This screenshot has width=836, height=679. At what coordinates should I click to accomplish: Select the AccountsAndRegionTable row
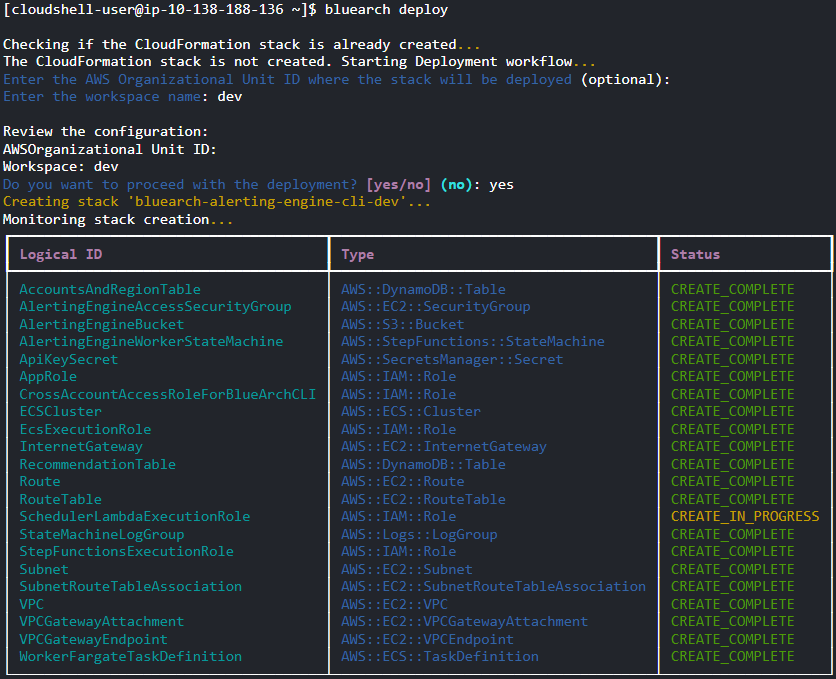[109, 289]
